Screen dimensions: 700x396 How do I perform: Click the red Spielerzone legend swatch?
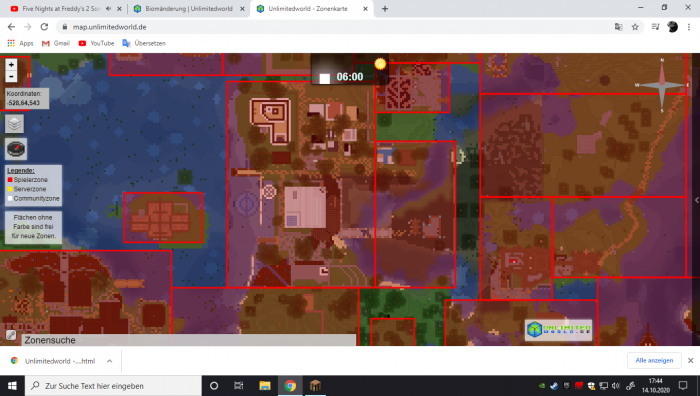[x=10, y=180]
